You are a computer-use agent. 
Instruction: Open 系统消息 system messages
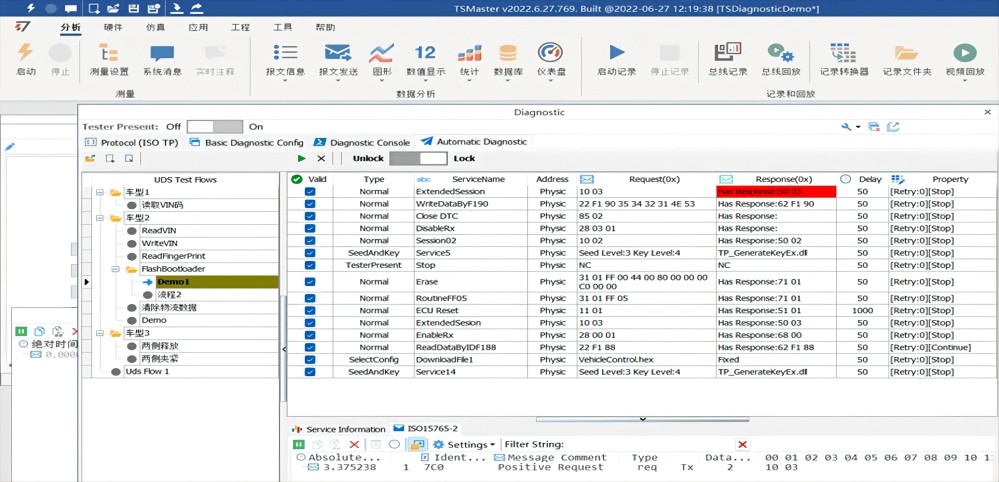point(161,54)
